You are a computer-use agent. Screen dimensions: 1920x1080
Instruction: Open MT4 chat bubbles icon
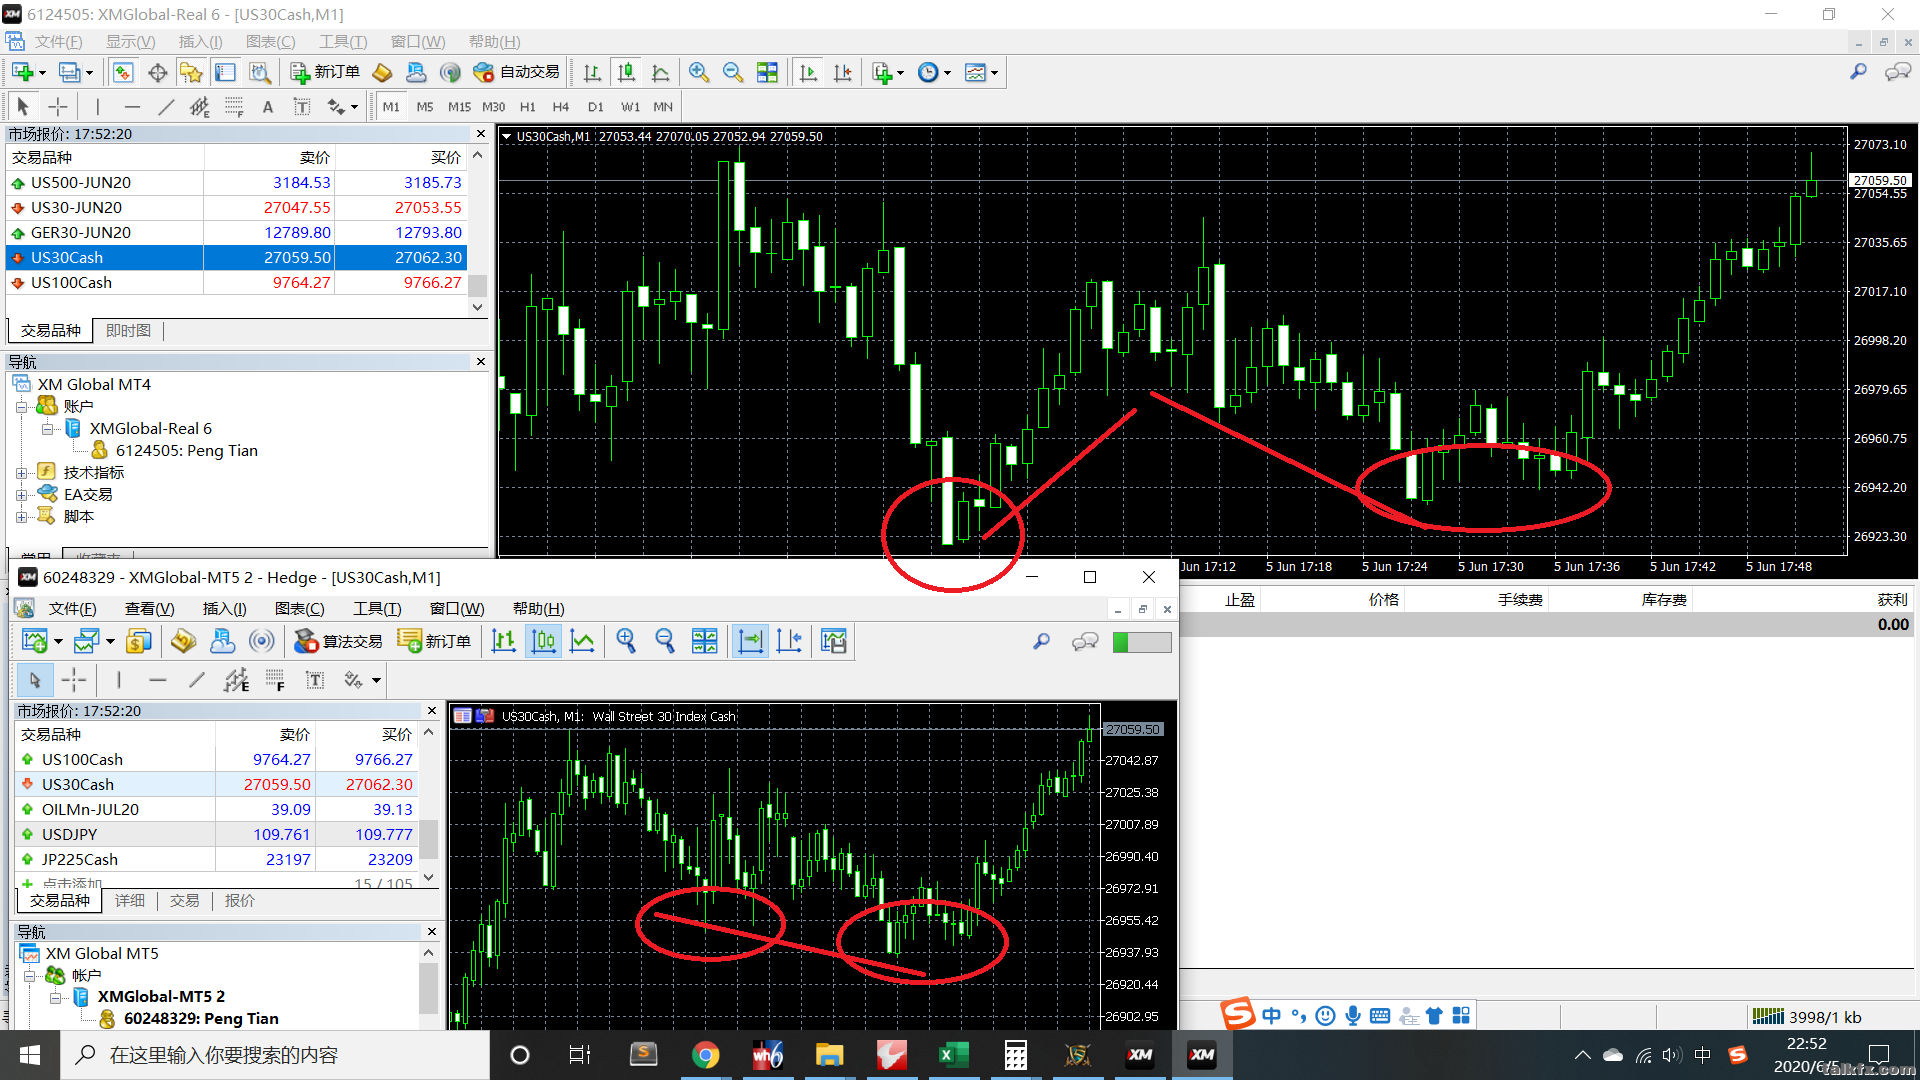pos(1897,72)
